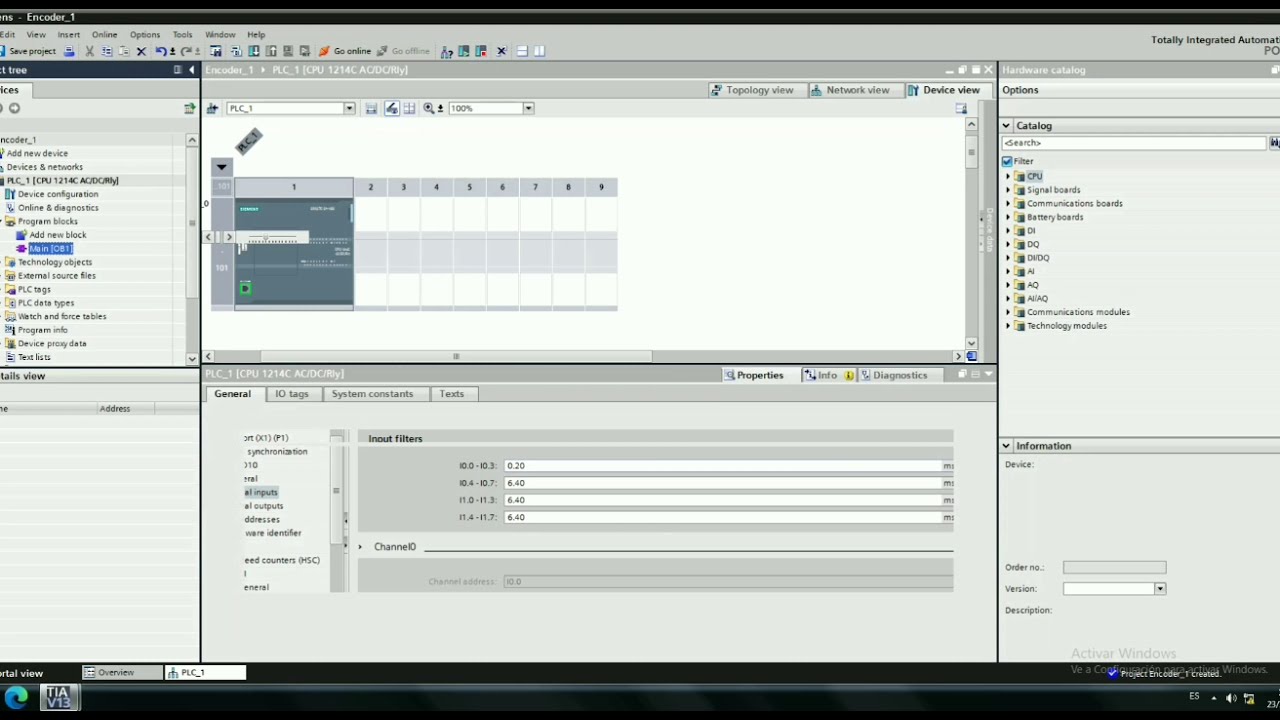Click the Stop CPU icon
This screenshot has width=1280, height=720.
(481, 51)
